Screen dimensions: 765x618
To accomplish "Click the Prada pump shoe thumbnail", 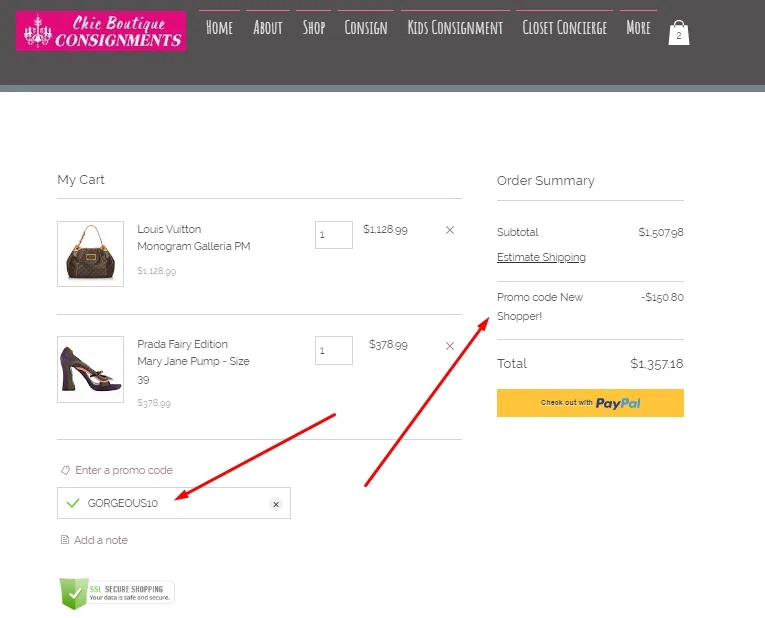I will coord(90,369).
